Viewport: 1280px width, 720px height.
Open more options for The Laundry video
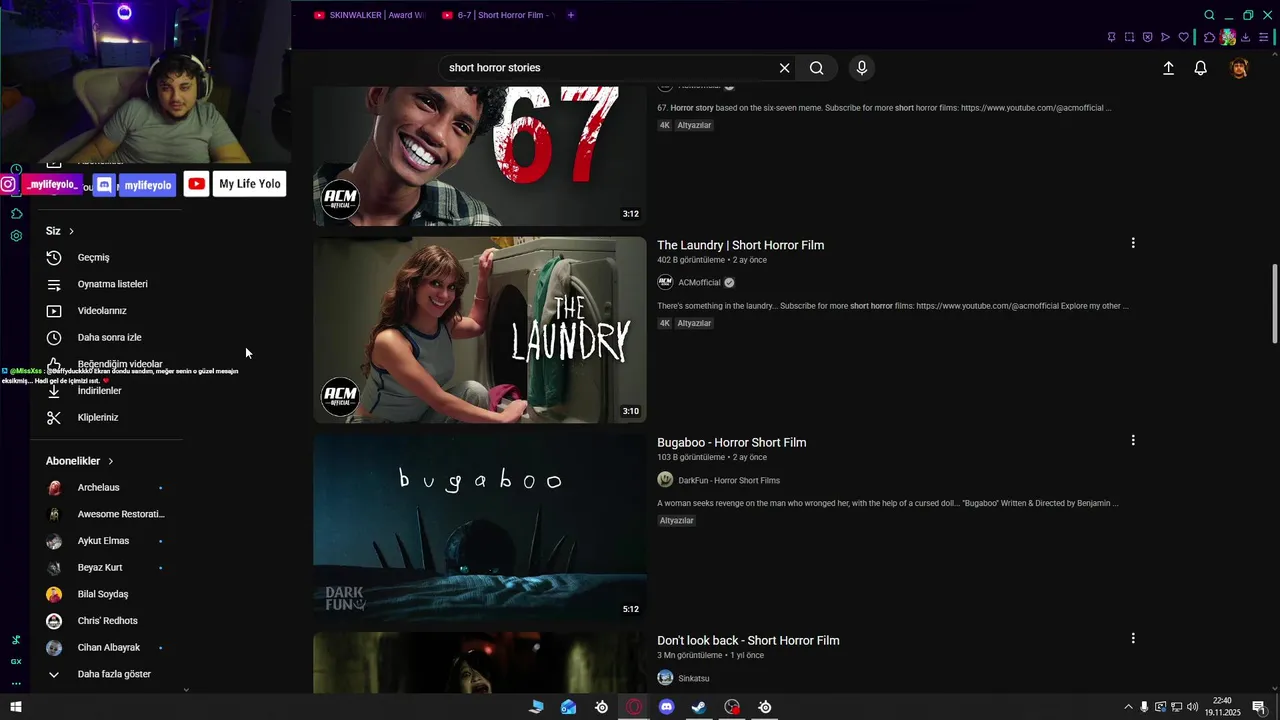(1133, 243)
